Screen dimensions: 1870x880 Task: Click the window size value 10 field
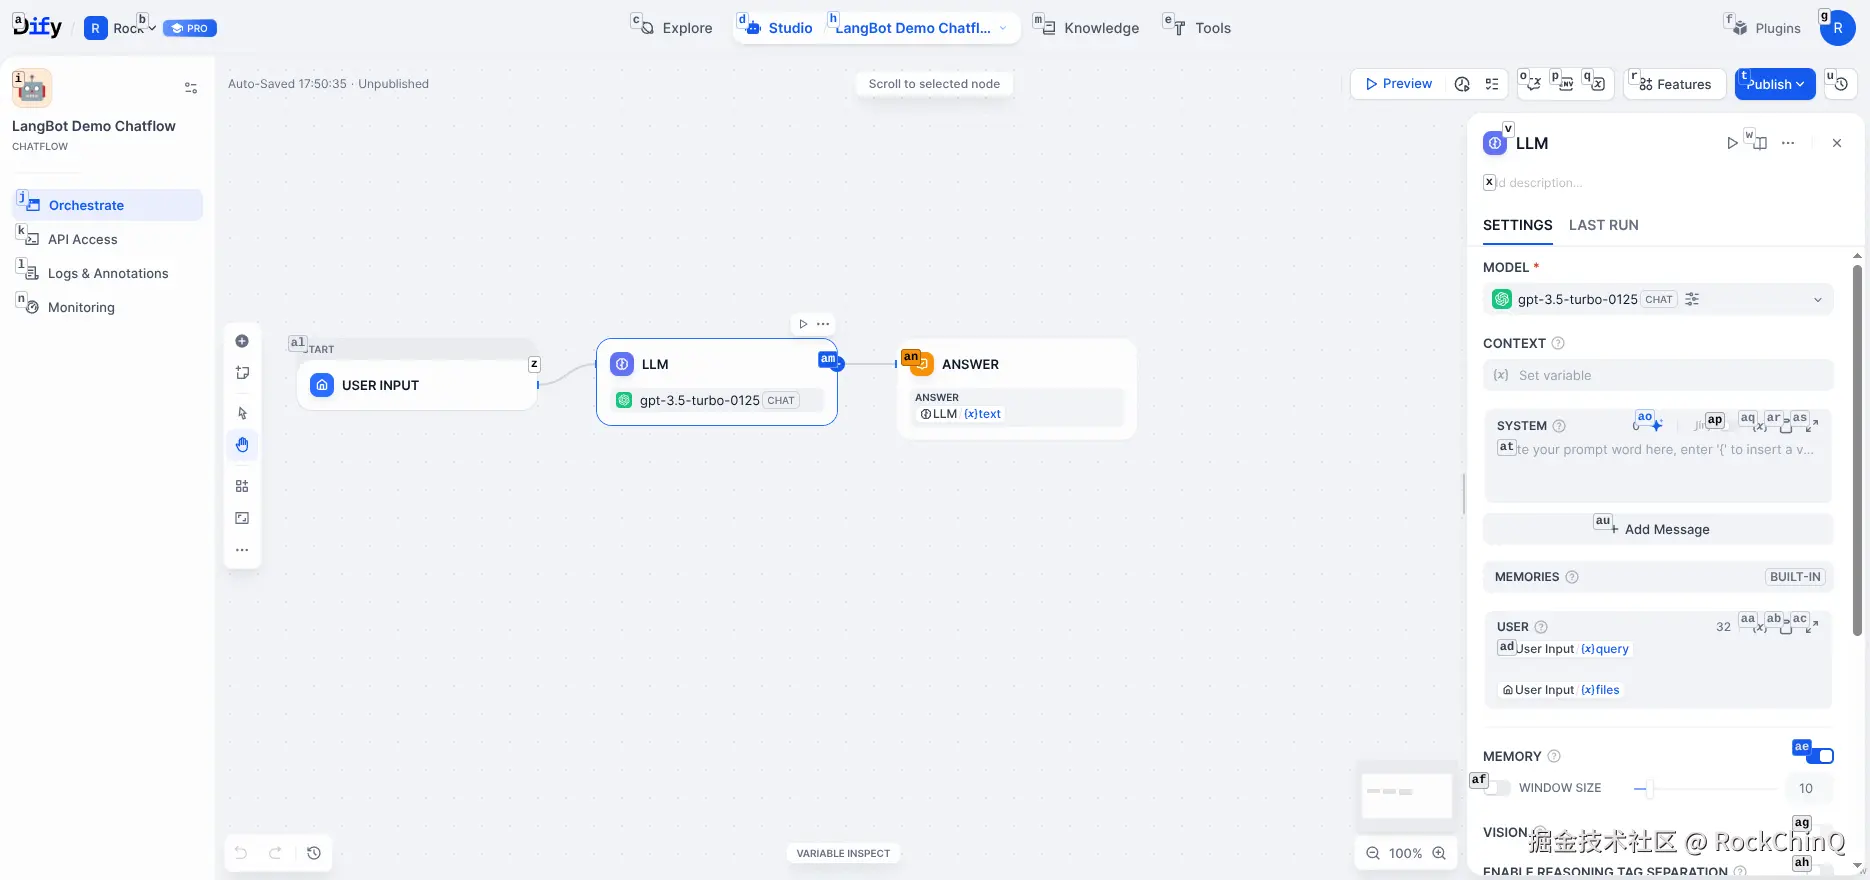pos(1809,788)
